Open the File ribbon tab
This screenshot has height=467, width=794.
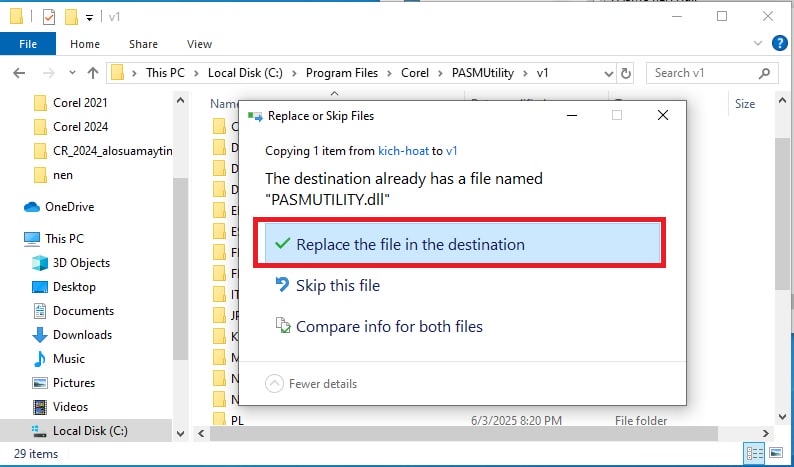[28, 44]
